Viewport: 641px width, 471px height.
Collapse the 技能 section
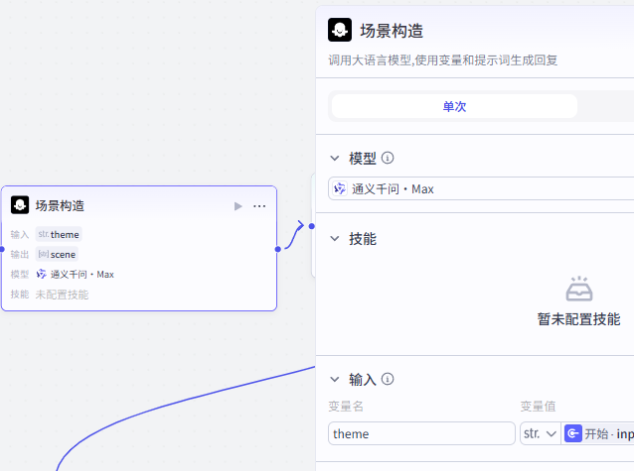coord(335,239)
